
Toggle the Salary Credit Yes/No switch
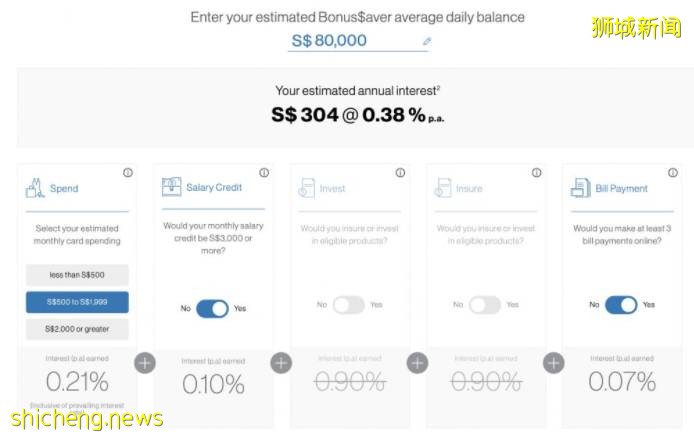212,308
